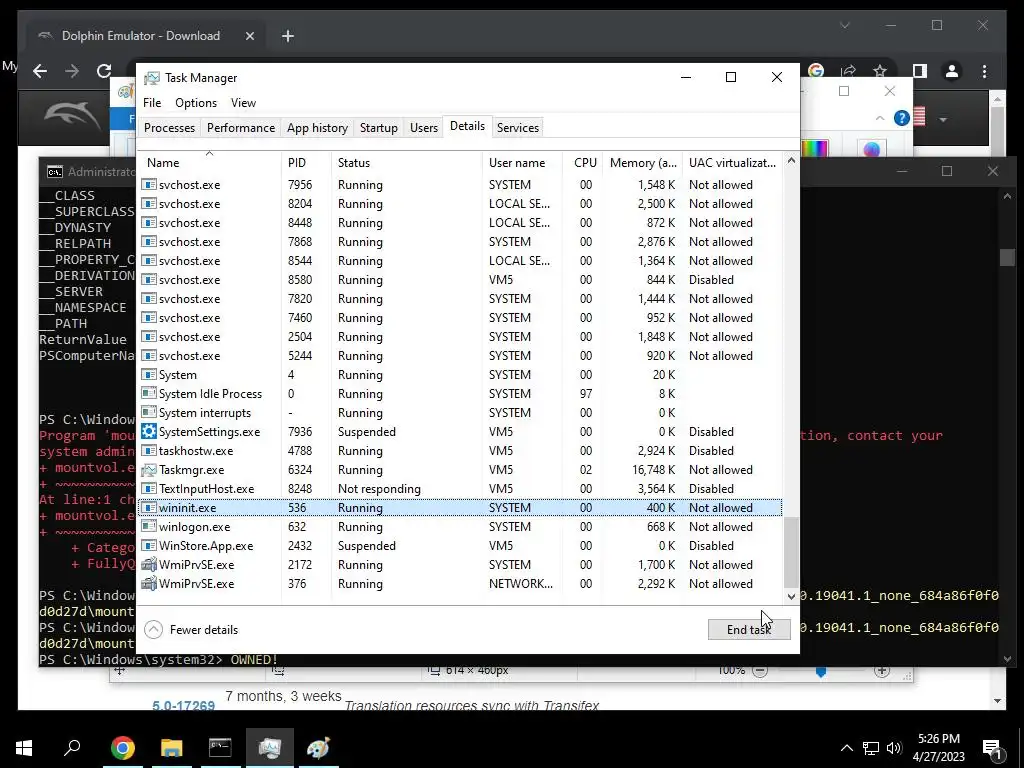Click the Paint zoom slider handle
Screen dimensions: 1024x768
pyautogui.click(x=821, y=672)
